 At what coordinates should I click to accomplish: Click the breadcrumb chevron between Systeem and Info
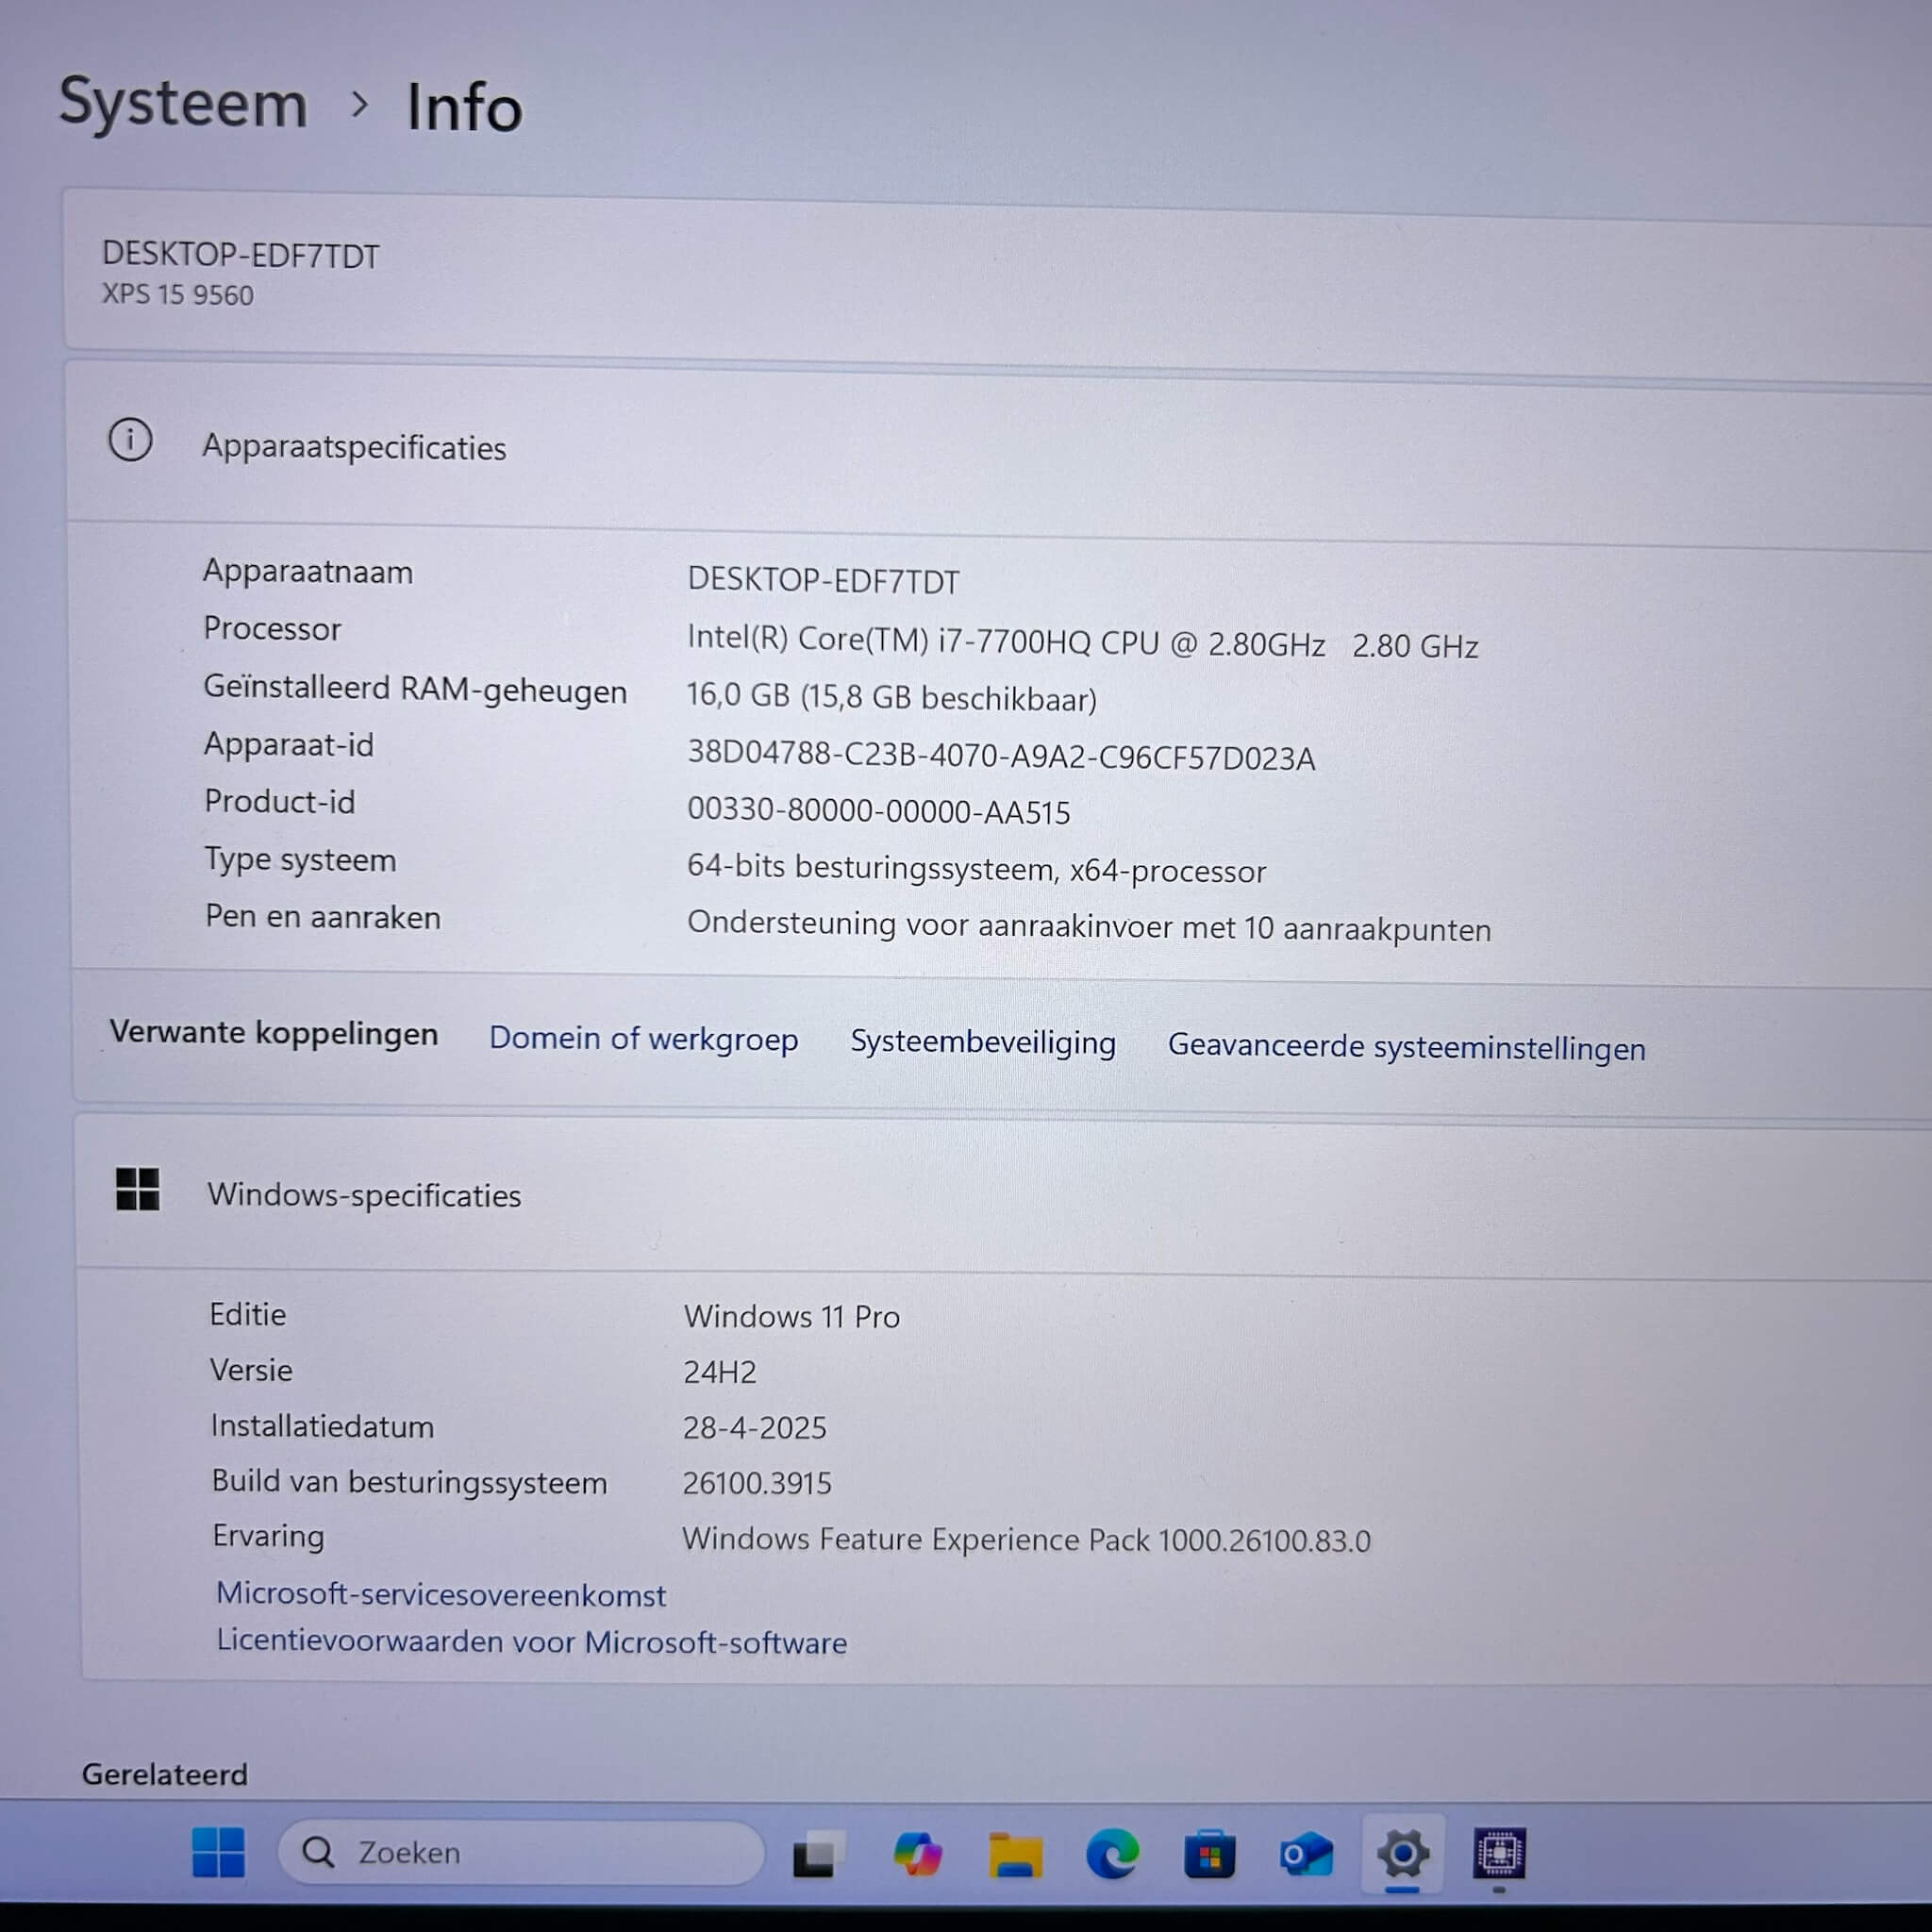pyautogui.click(x=360, y=103)
